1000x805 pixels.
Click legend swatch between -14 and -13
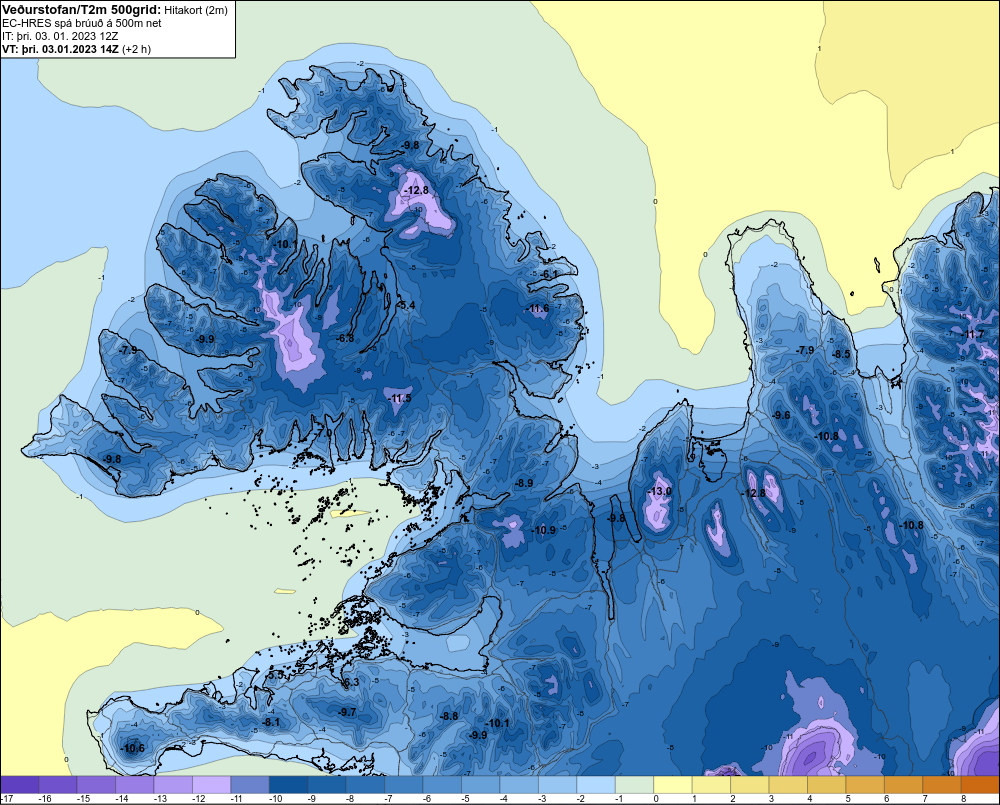tap(135, 784)
